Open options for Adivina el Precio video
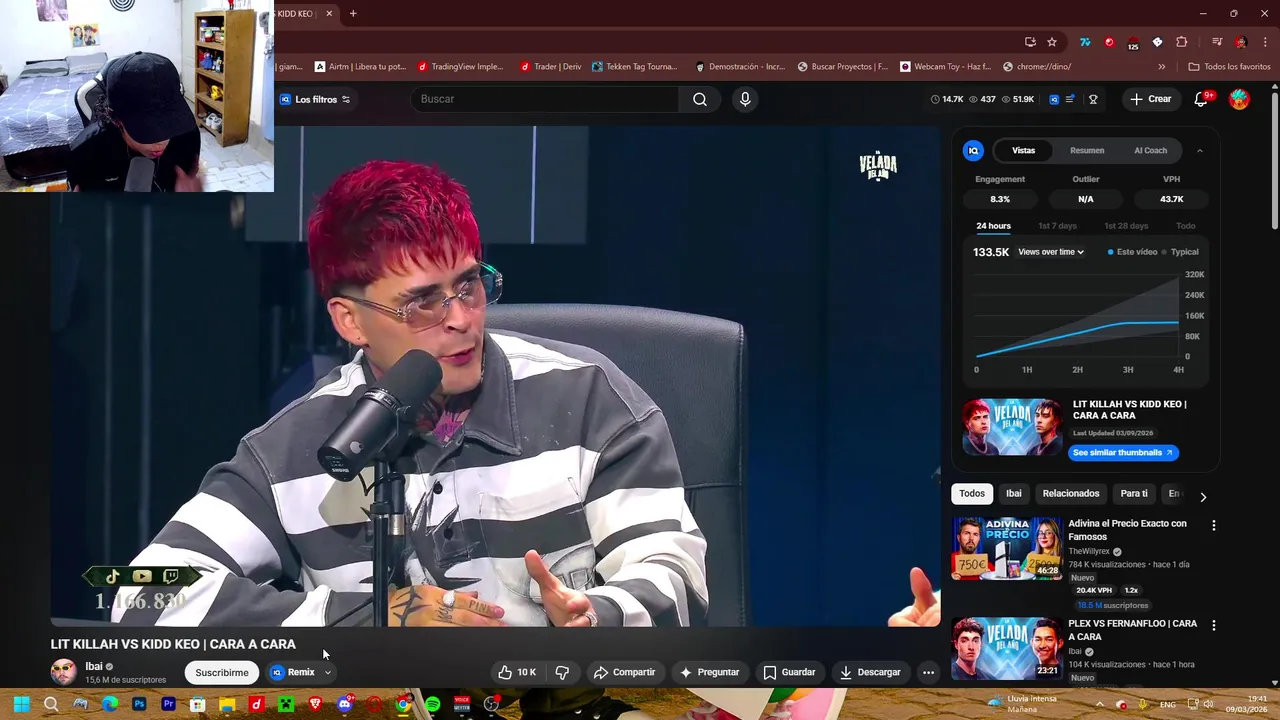 pos(1214,525)
